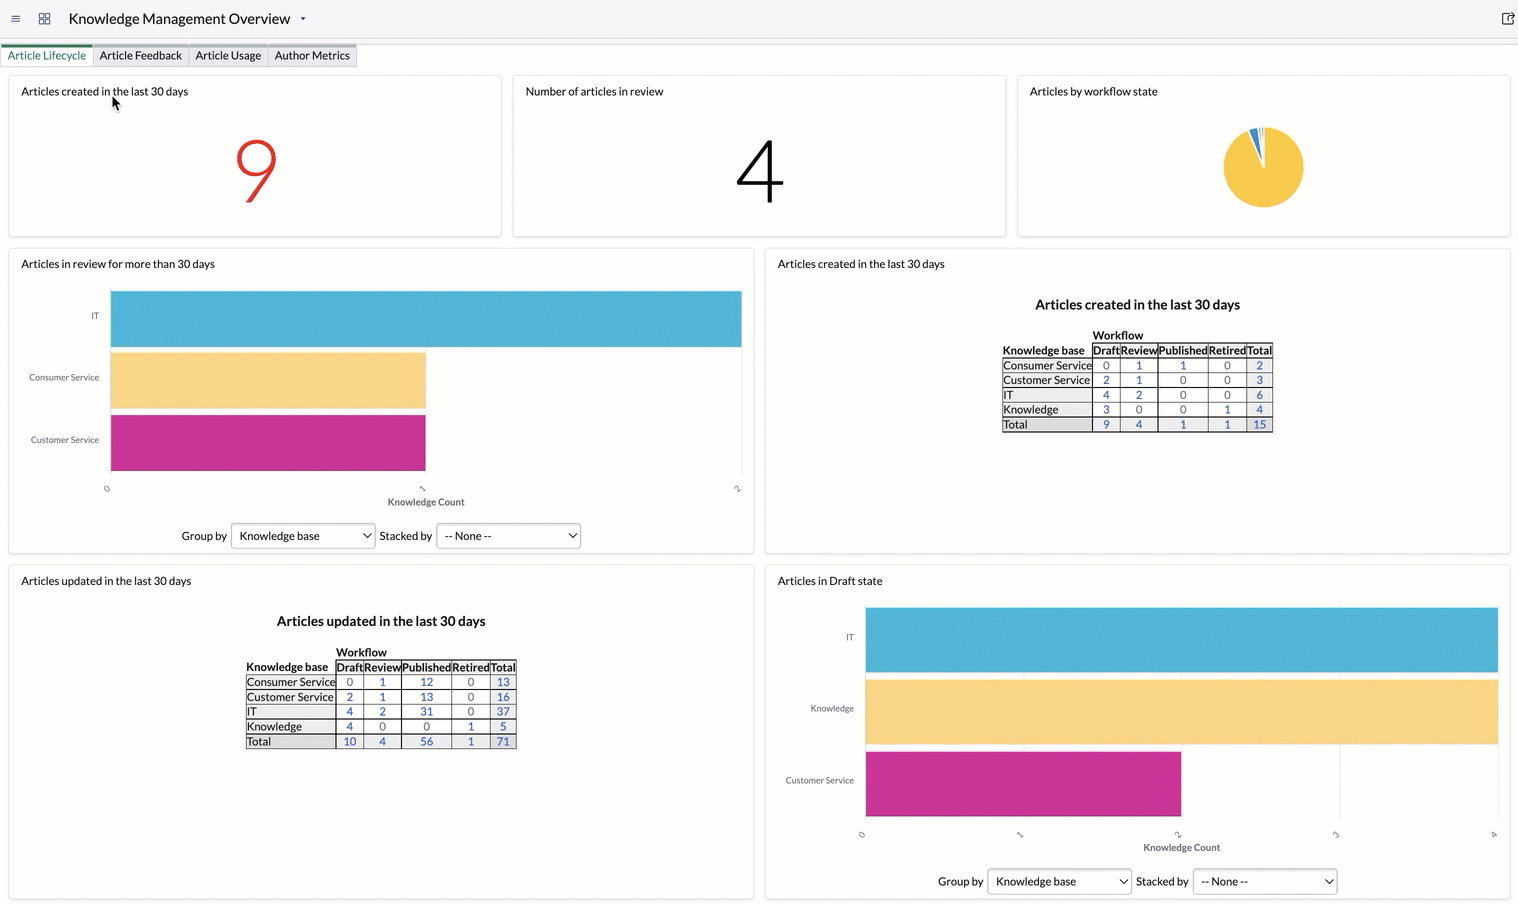Open Group by dropdown under Draft chart
The height and width of the screenshot is (904, 1518).
1059,881
